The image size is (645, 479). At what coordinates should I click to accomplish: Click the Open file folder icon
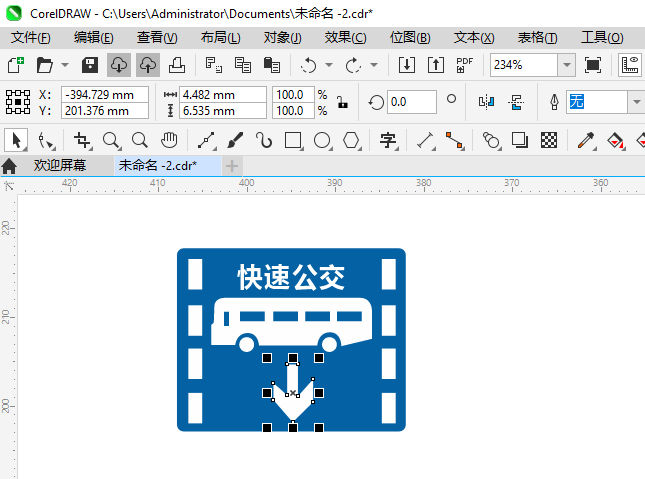click(44, 65)
